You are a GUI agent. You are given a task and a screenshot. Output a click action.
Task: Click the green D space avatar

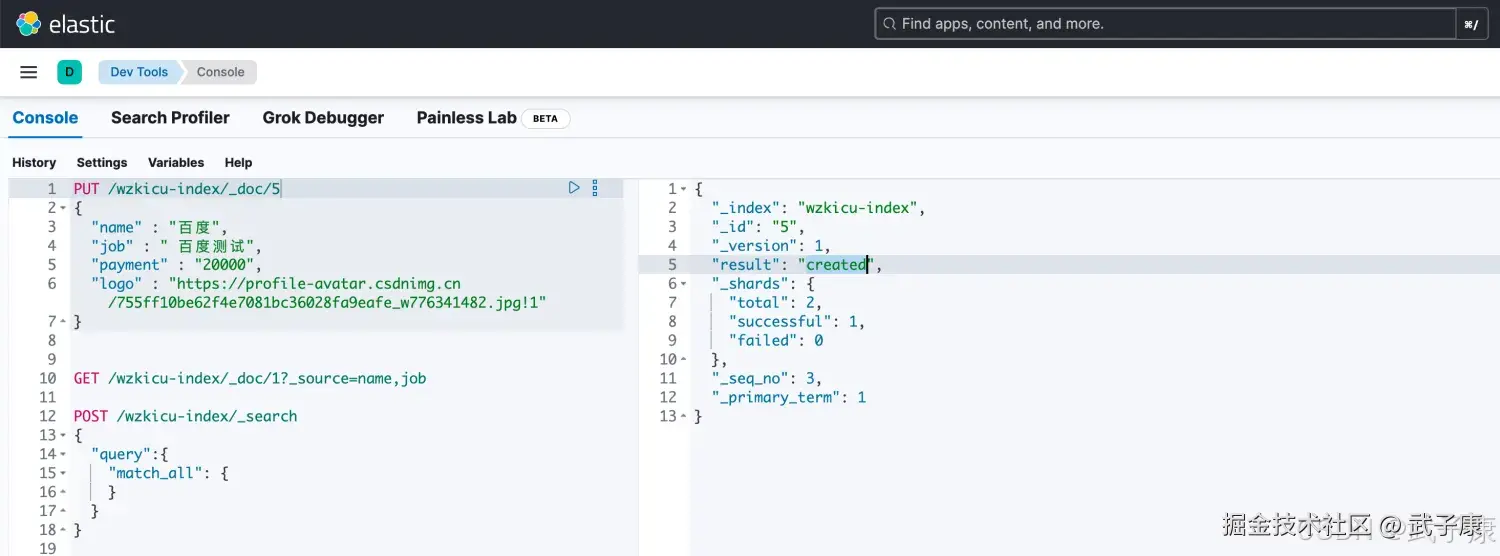pos(69,72)
